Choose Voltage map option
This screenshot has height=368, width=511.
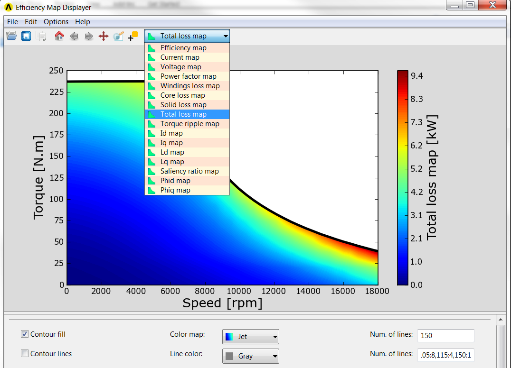tap(187, 67)
